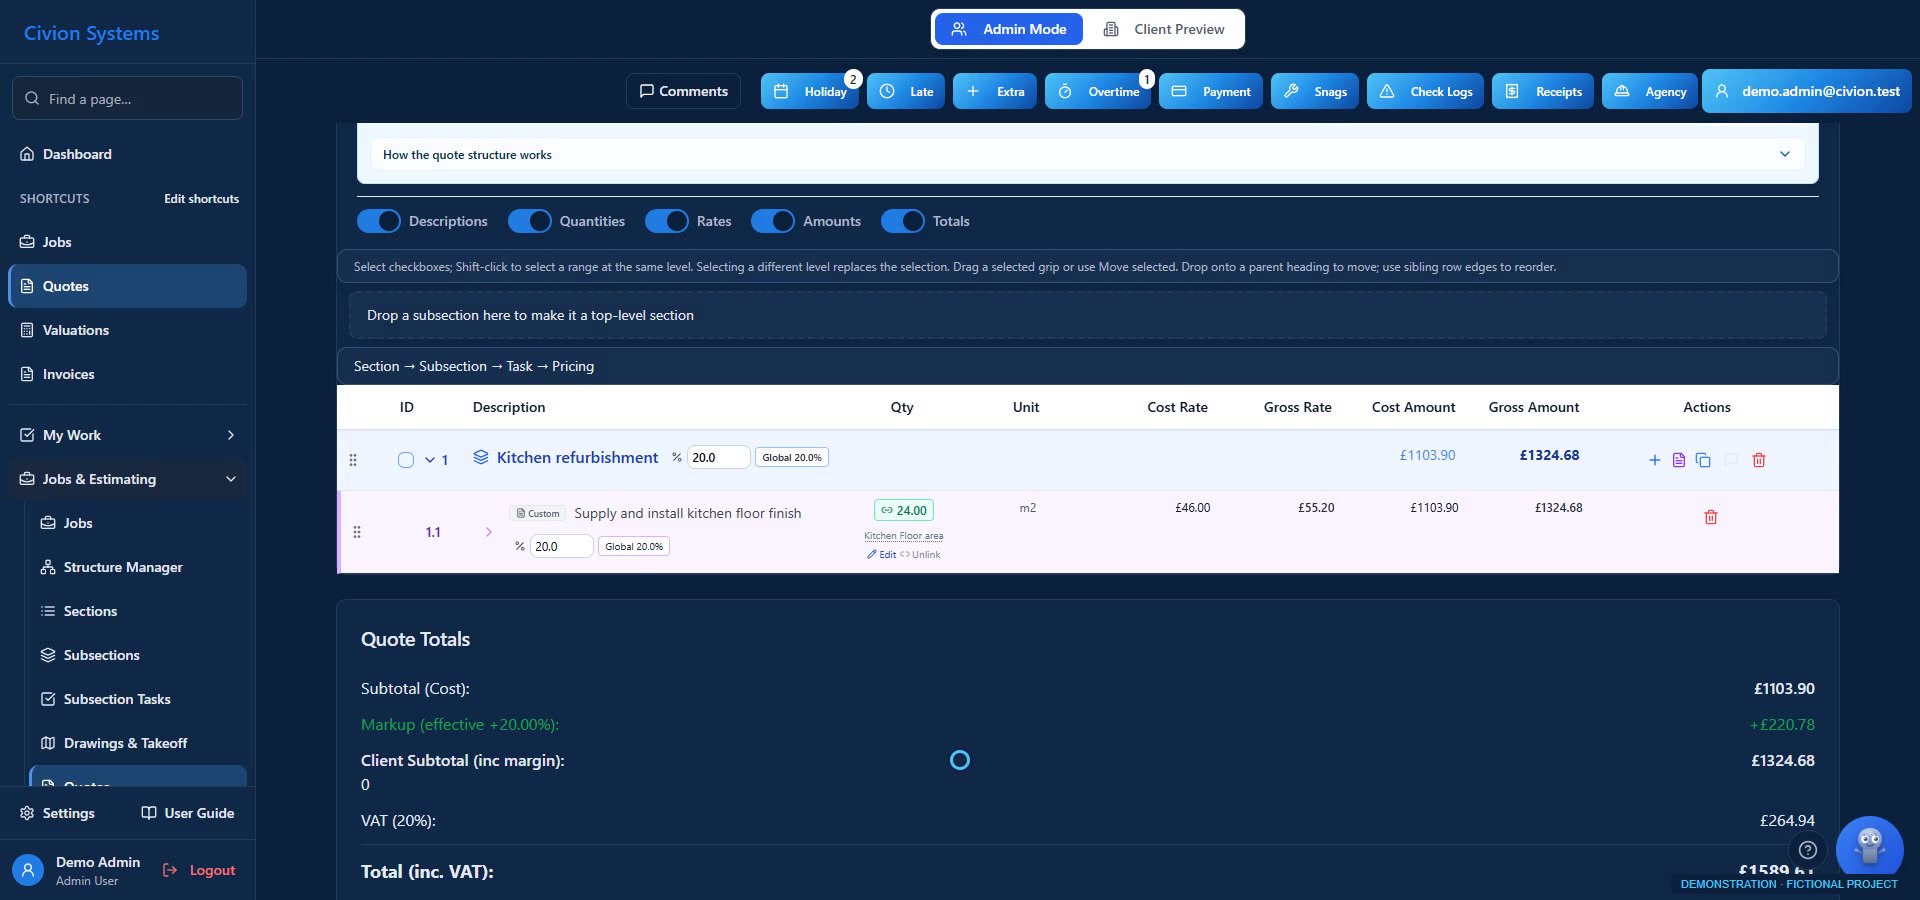This screenshot has width=1920, height=900.
Task: Grab the drag handle of the Kitchen refurbishment row
Action: [353, 460]
